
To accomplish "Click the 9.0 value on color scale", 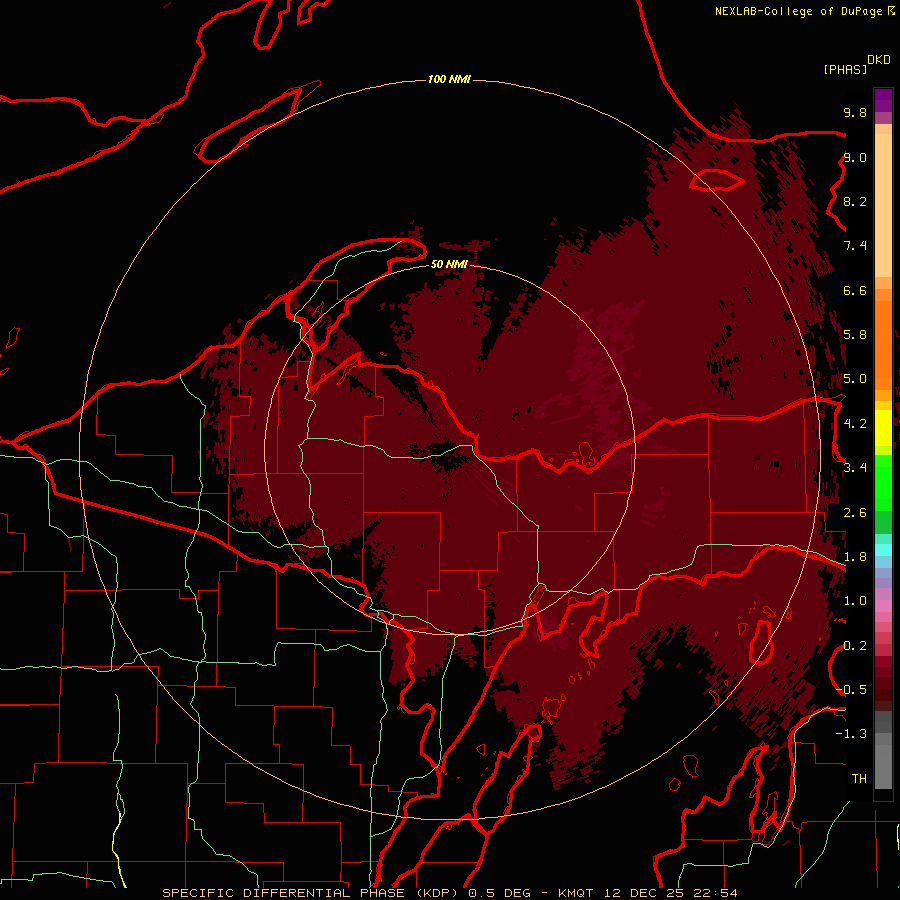I will click(855, 157).
